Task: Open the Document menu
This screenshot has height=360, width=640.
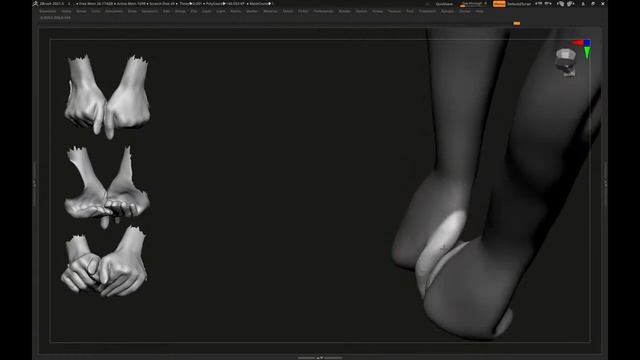Action: 114,11
